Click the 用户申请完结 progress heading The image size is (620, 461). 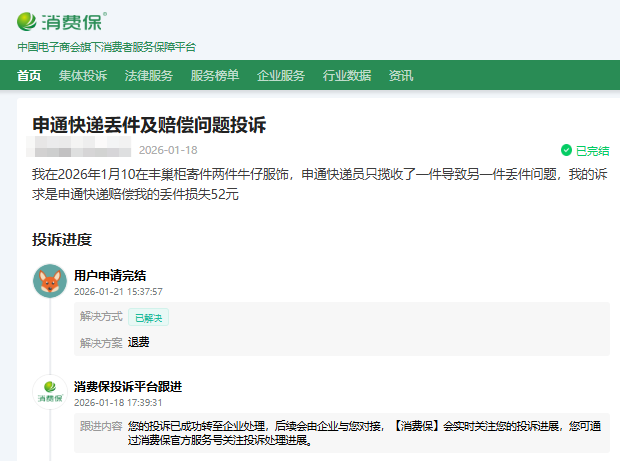(110, 275)
